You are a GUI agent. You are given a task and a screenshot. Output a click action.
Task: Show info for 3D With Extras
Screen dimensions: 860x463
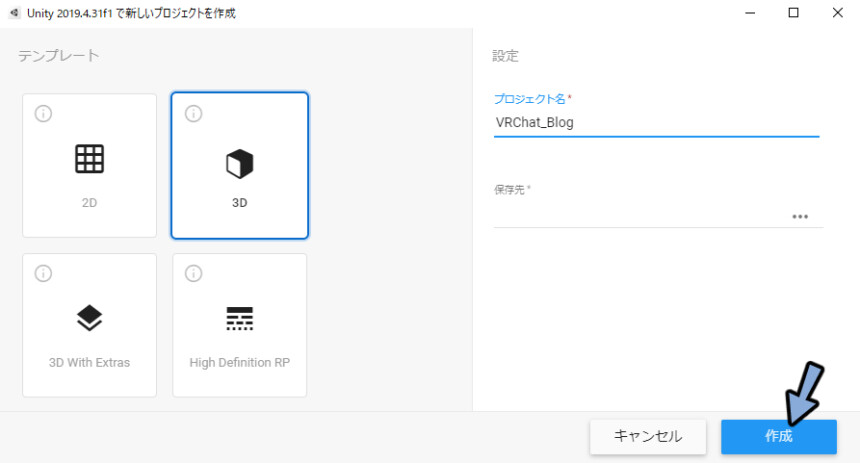[43, 273]
